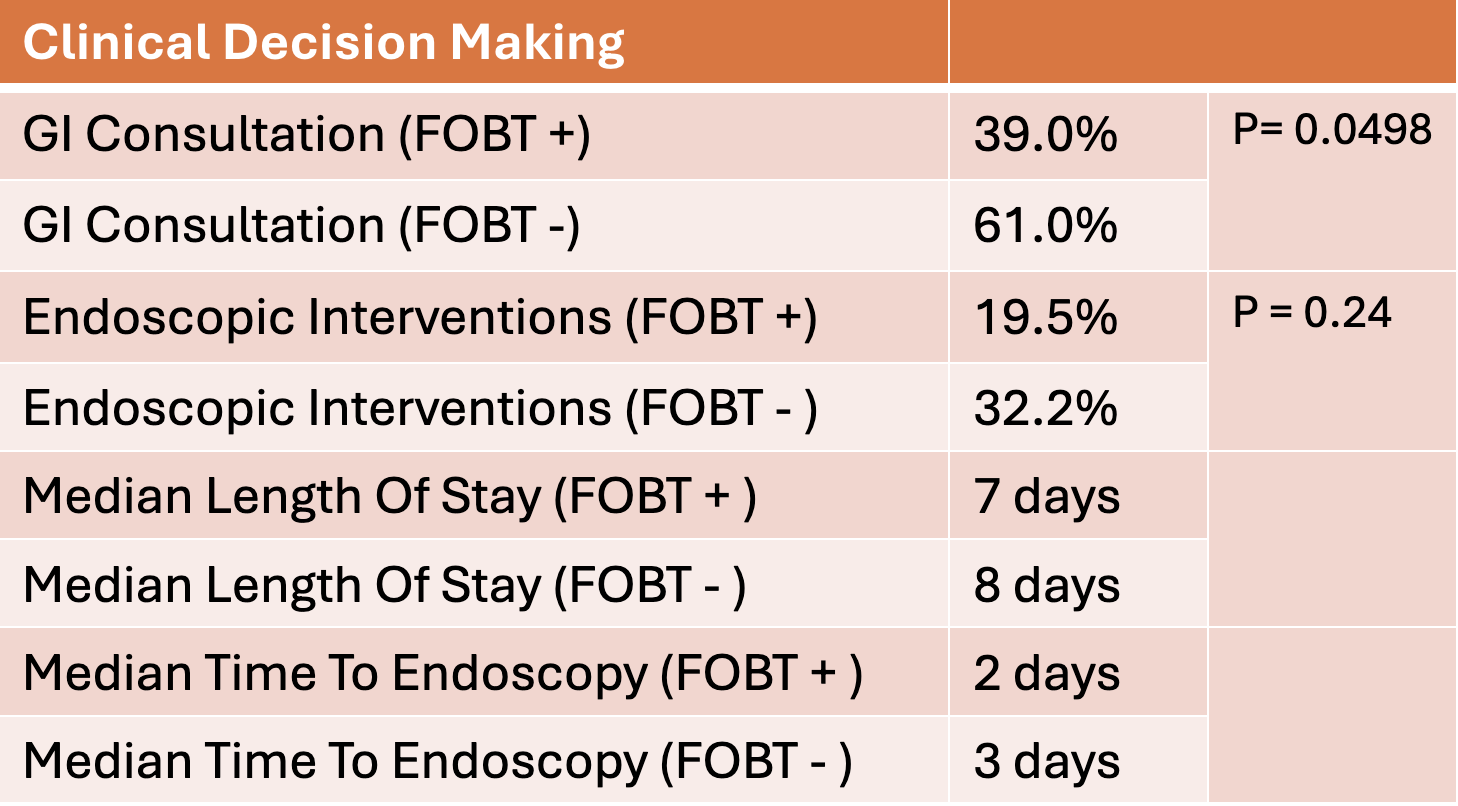
Task: Click the 3 days value cell
Action: [x=1078, y=760]
